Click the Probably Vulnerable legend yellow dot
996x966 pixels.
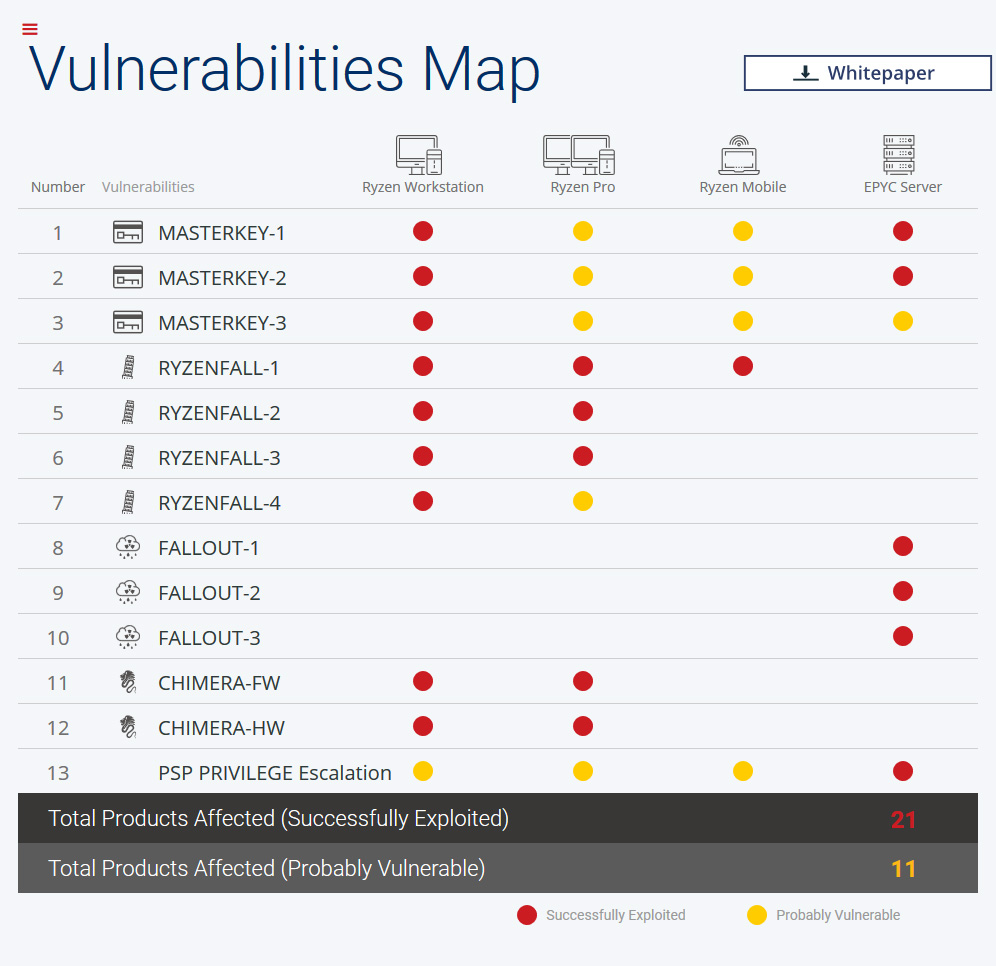coord(757,915)
